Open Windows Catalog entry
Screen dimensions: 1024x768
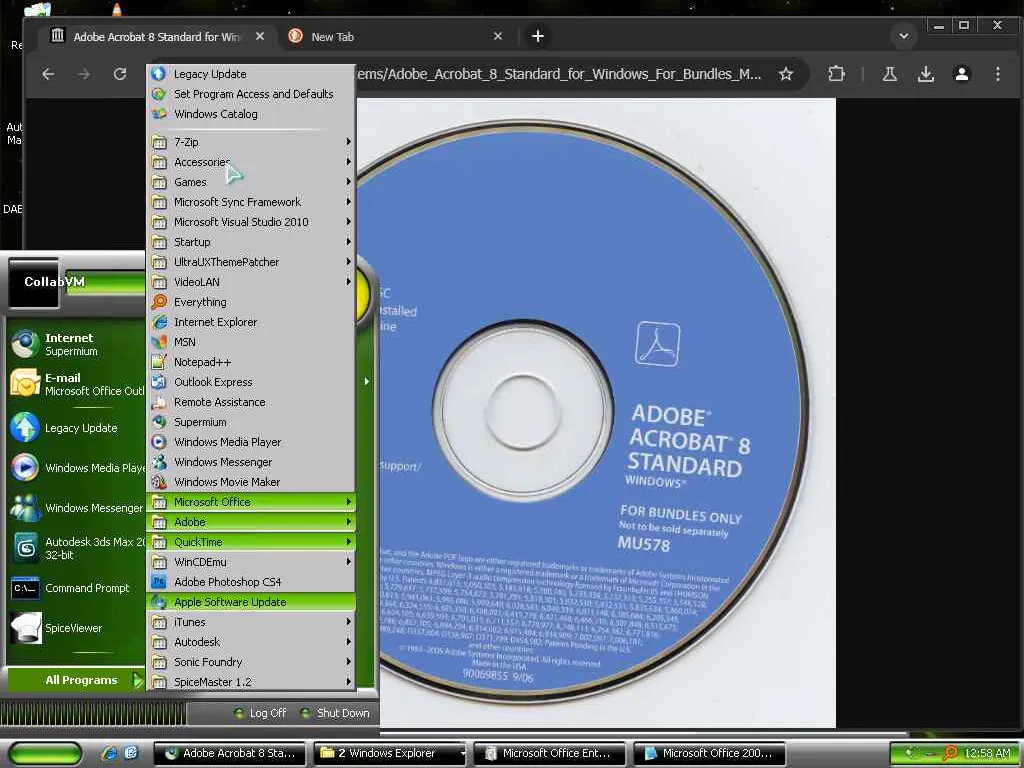(x=251, y=114)
